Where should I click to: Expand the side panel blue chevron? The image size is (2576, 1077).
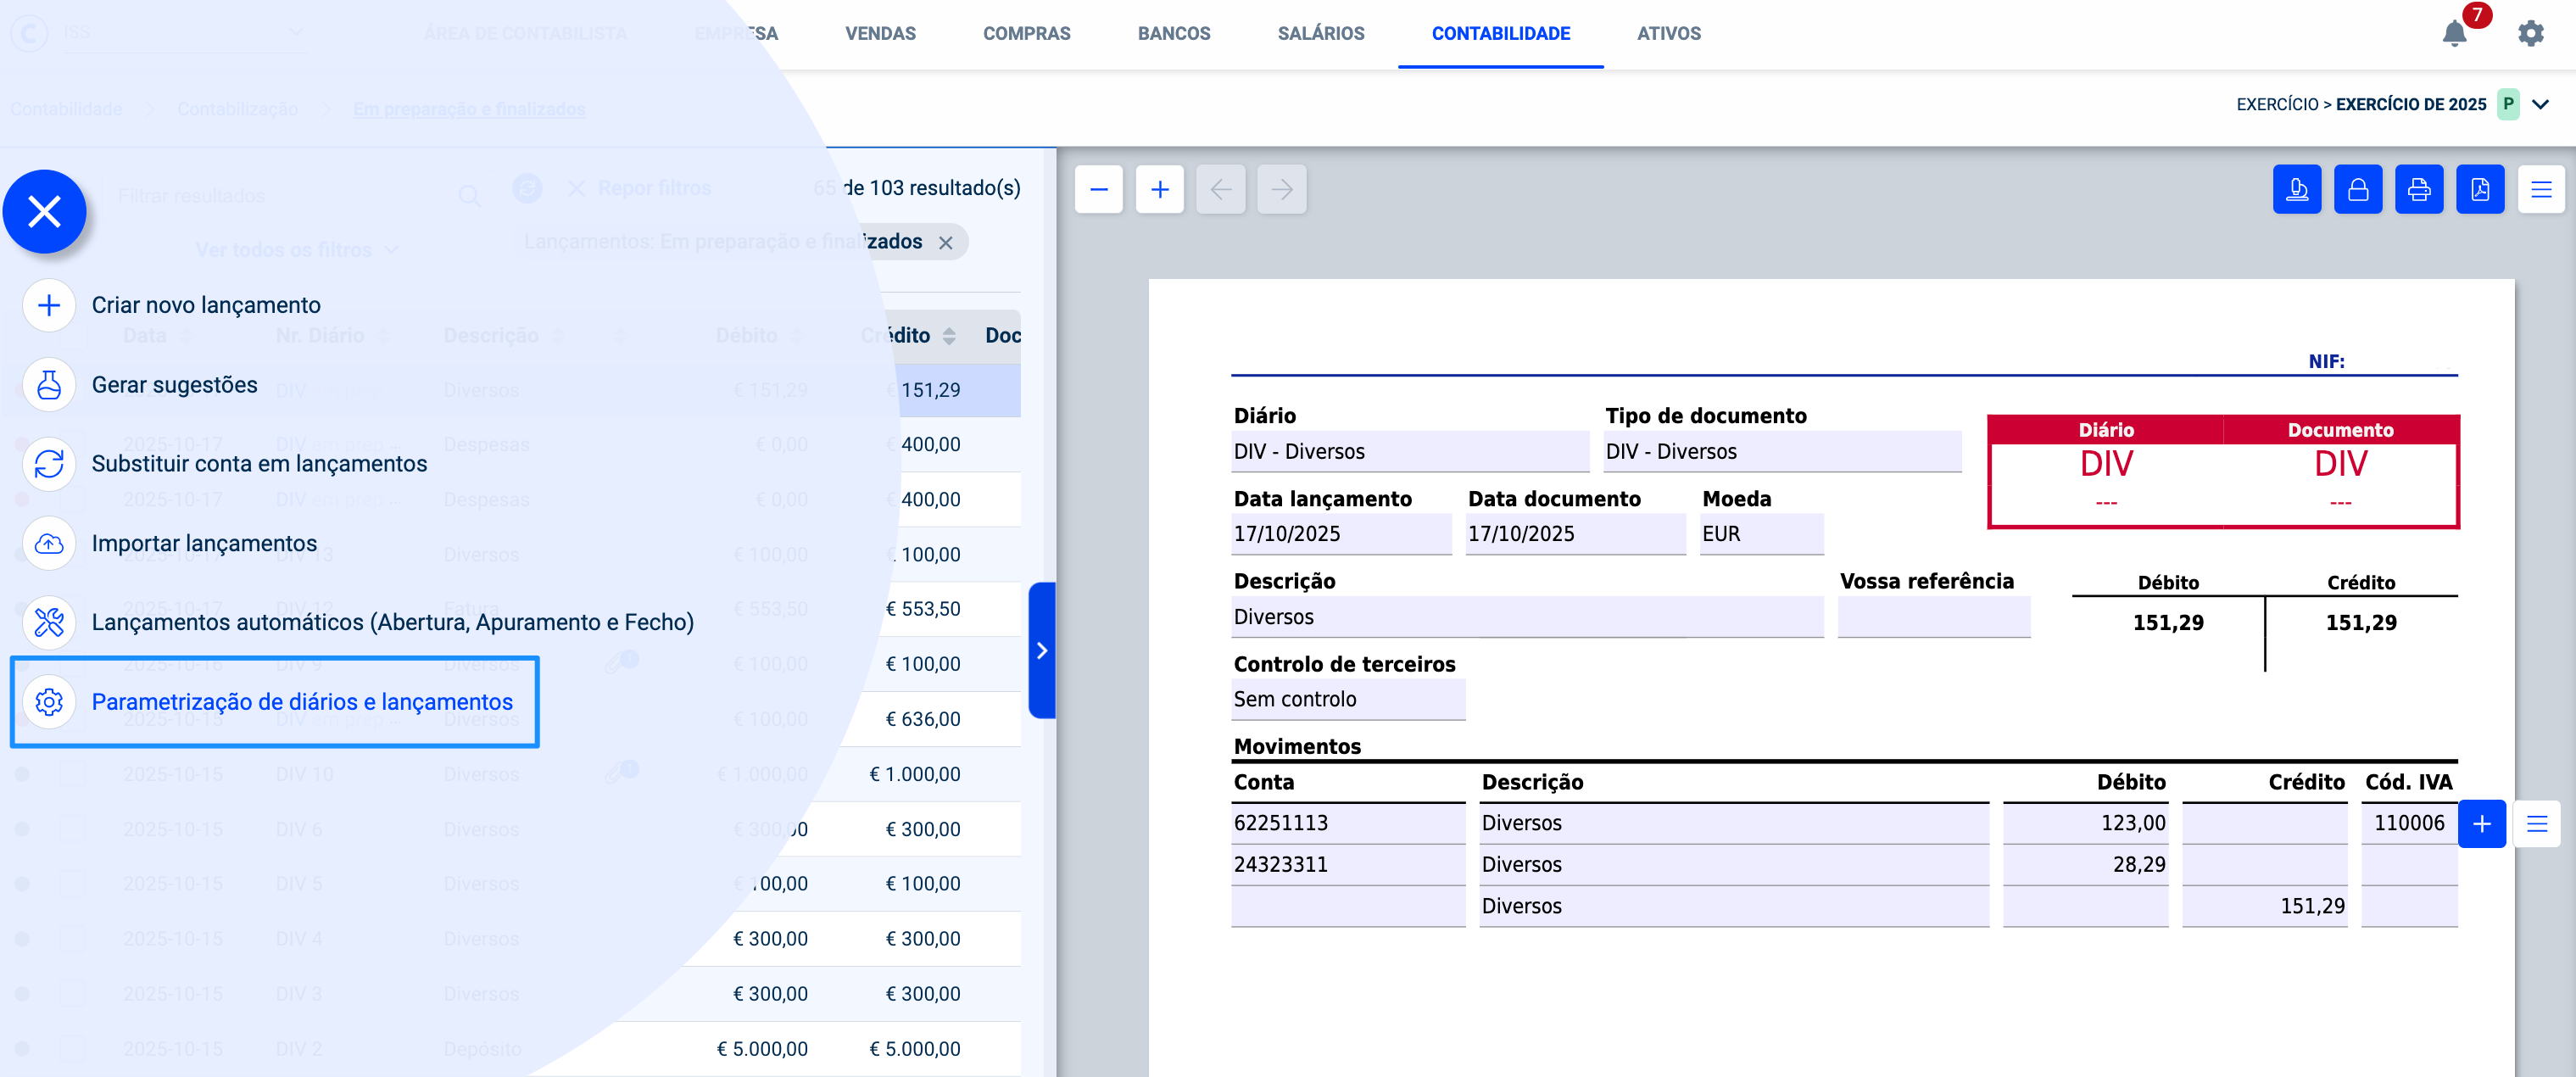tap(1041, 650)
